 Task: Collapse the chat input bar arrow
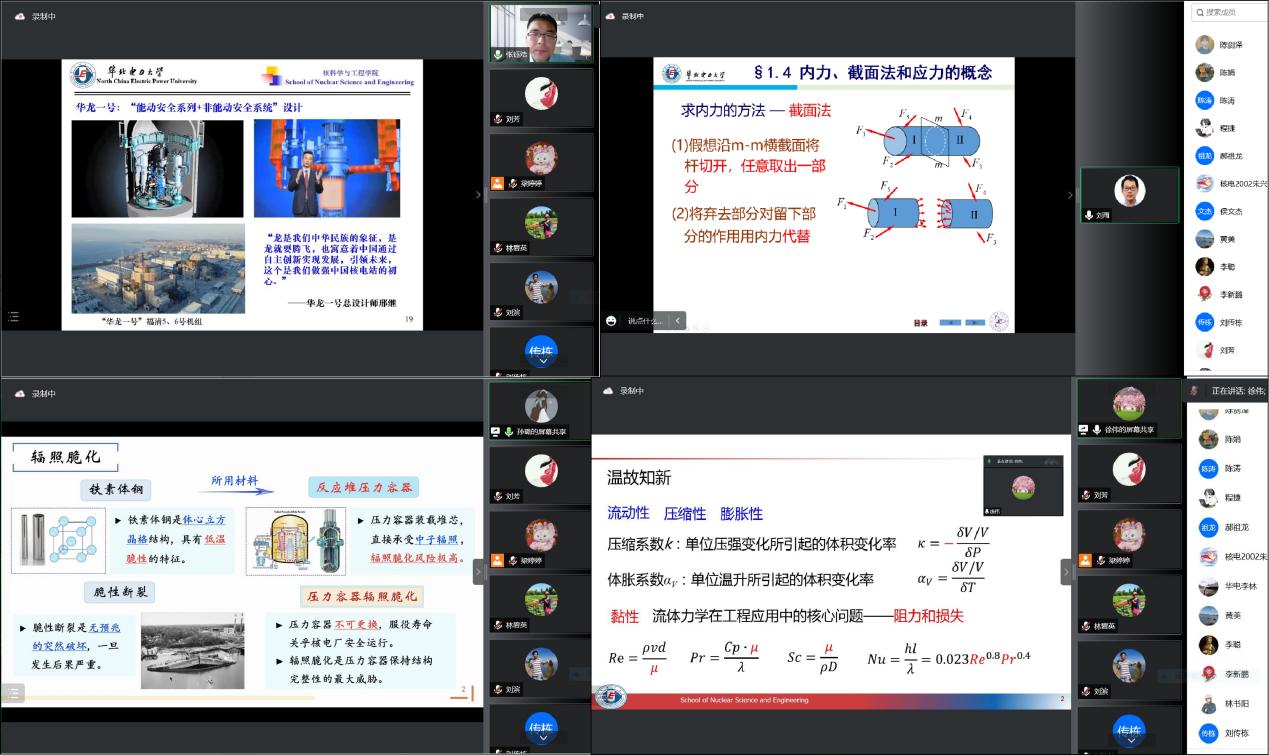(677, 320)
